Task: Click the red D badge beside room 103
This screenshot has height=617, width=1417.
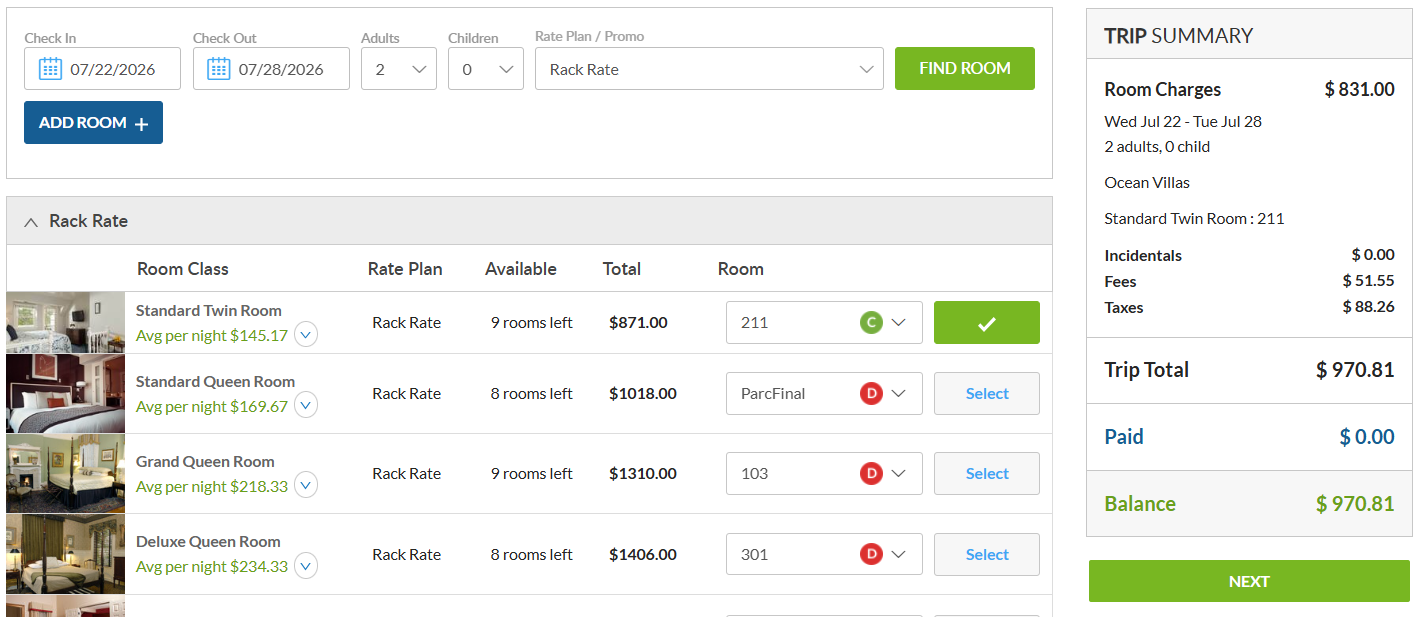Action: click(871, 473)
